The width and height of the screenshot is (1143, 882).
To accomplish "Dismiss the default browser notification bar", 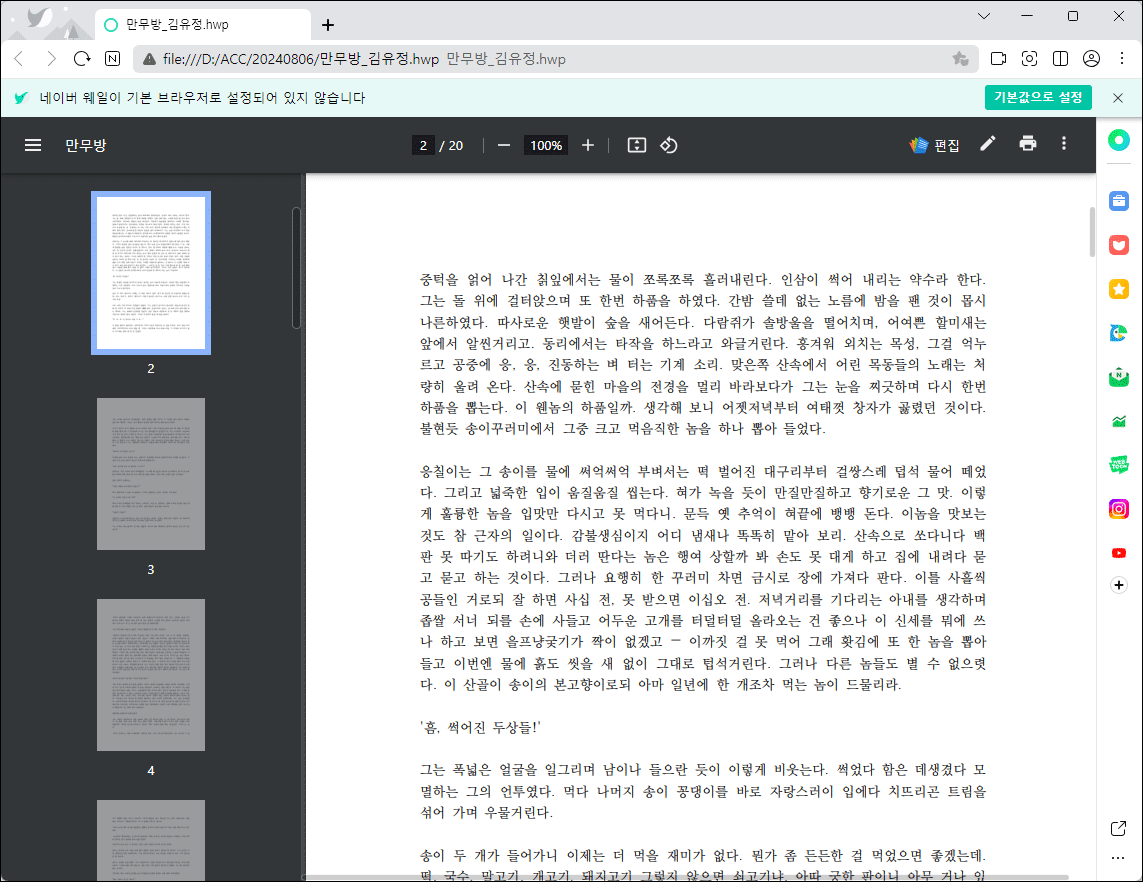I will (x=1117, y=98).
